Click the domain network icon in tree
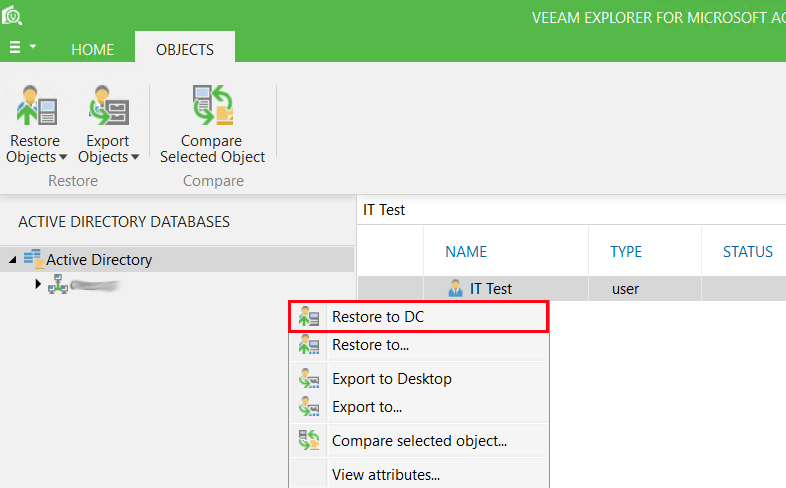Image resolution: width=786 pixels, height=488 pixels. (58, 285)
